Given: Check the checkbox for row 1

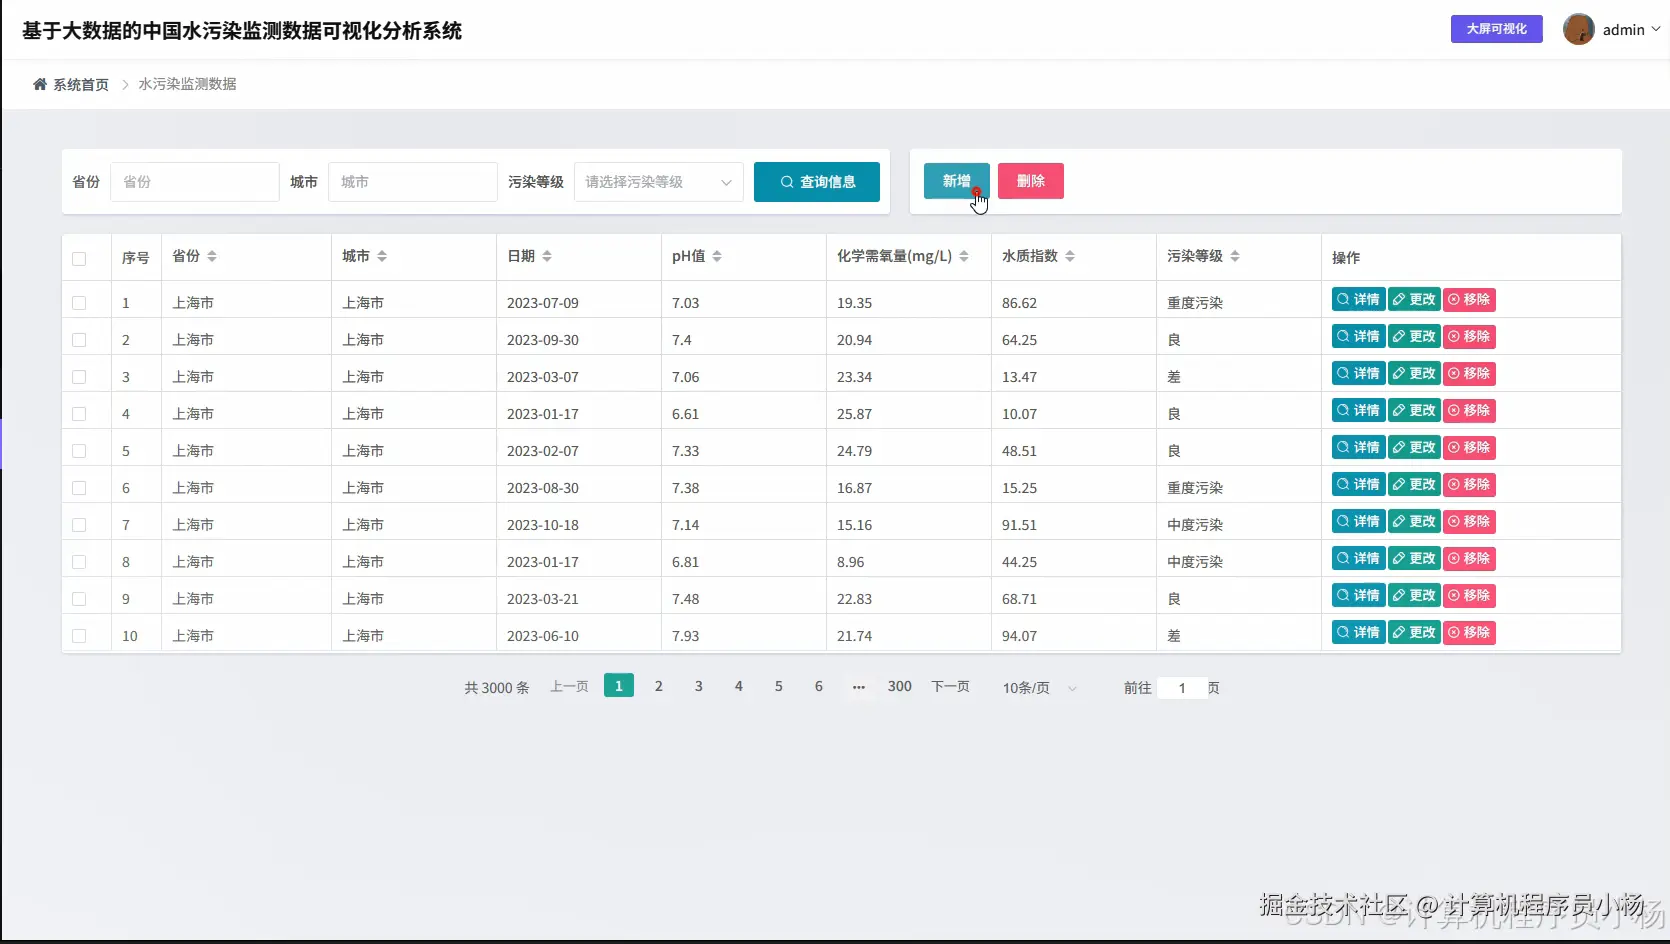Looking at the screenshot, I should click(x=79, y=303).
